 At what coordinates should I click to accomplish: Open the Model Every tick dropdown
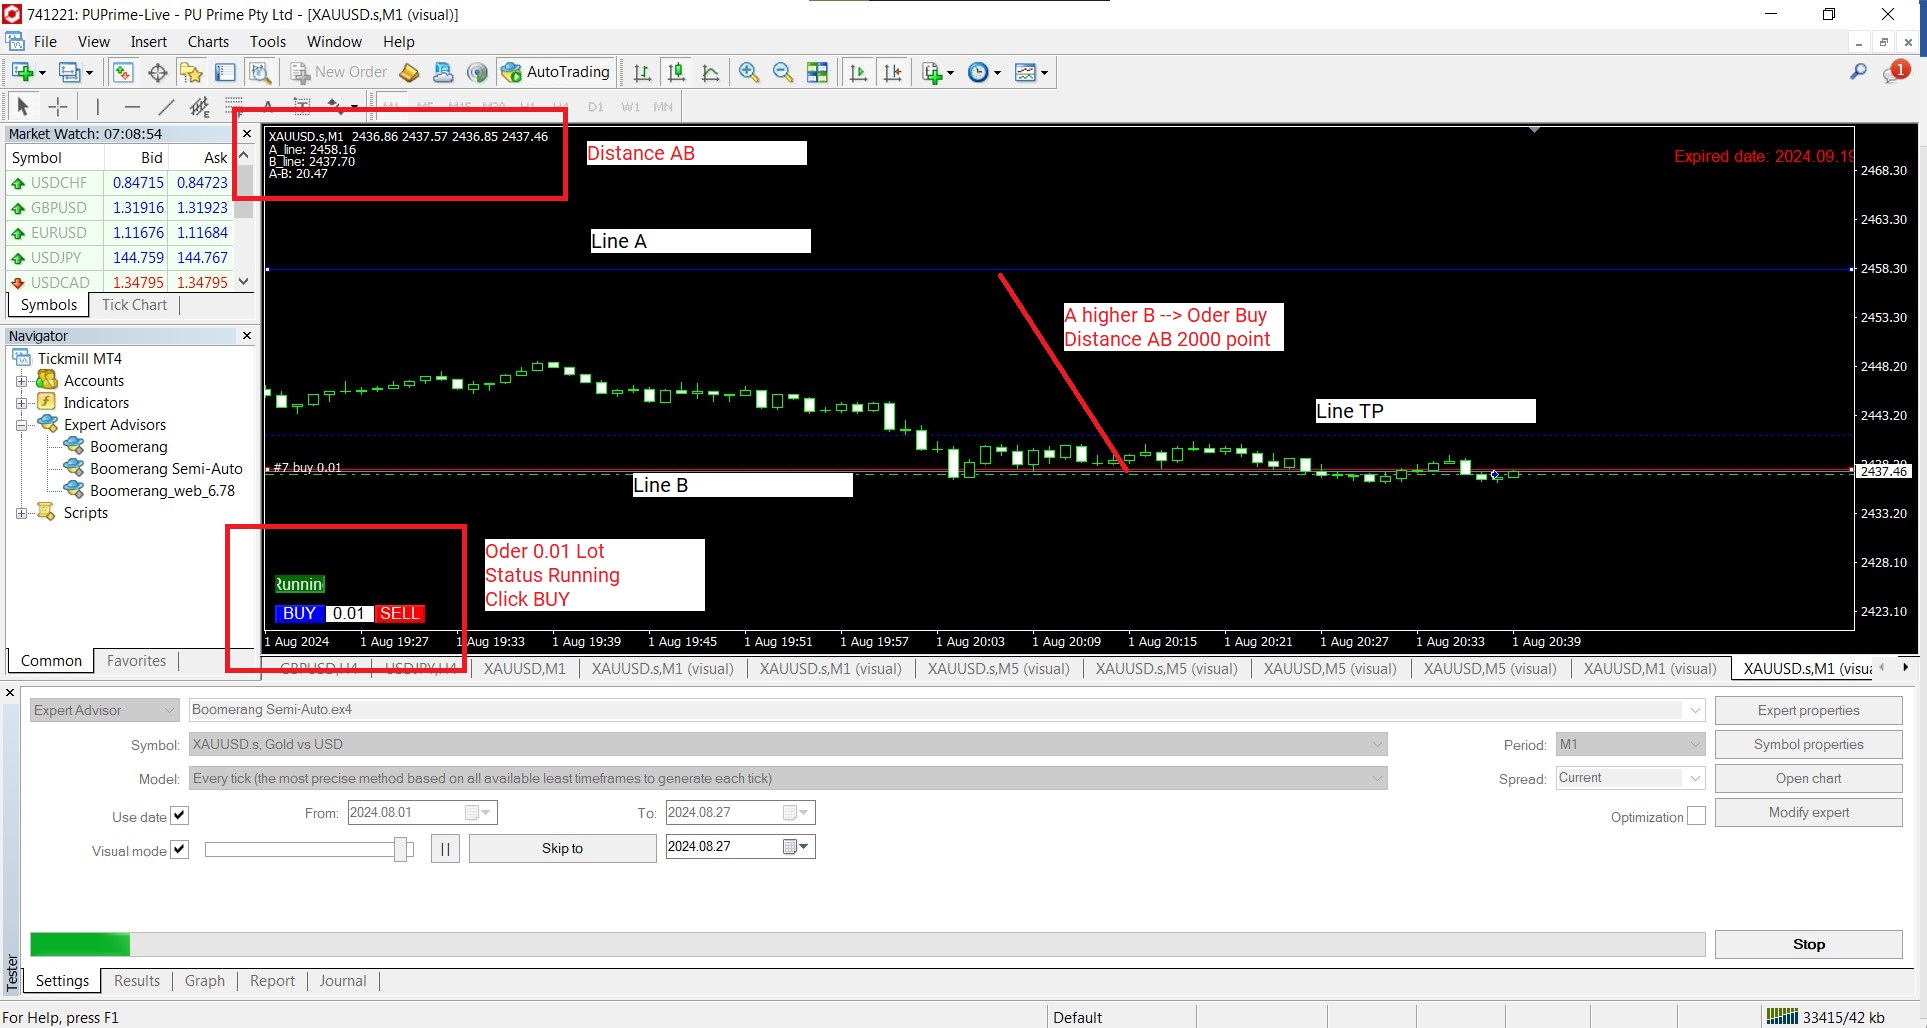point(788,778)
